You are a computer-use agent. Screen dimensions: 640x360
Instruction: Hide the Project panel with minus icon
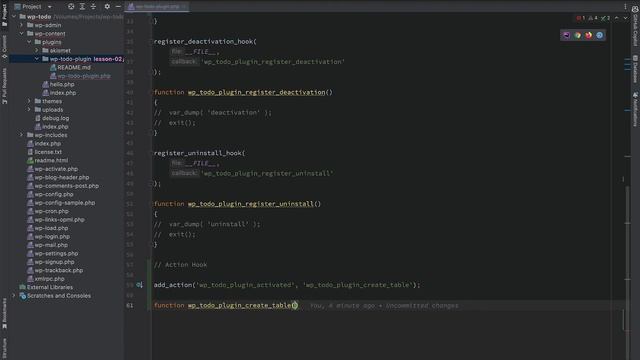118,7
